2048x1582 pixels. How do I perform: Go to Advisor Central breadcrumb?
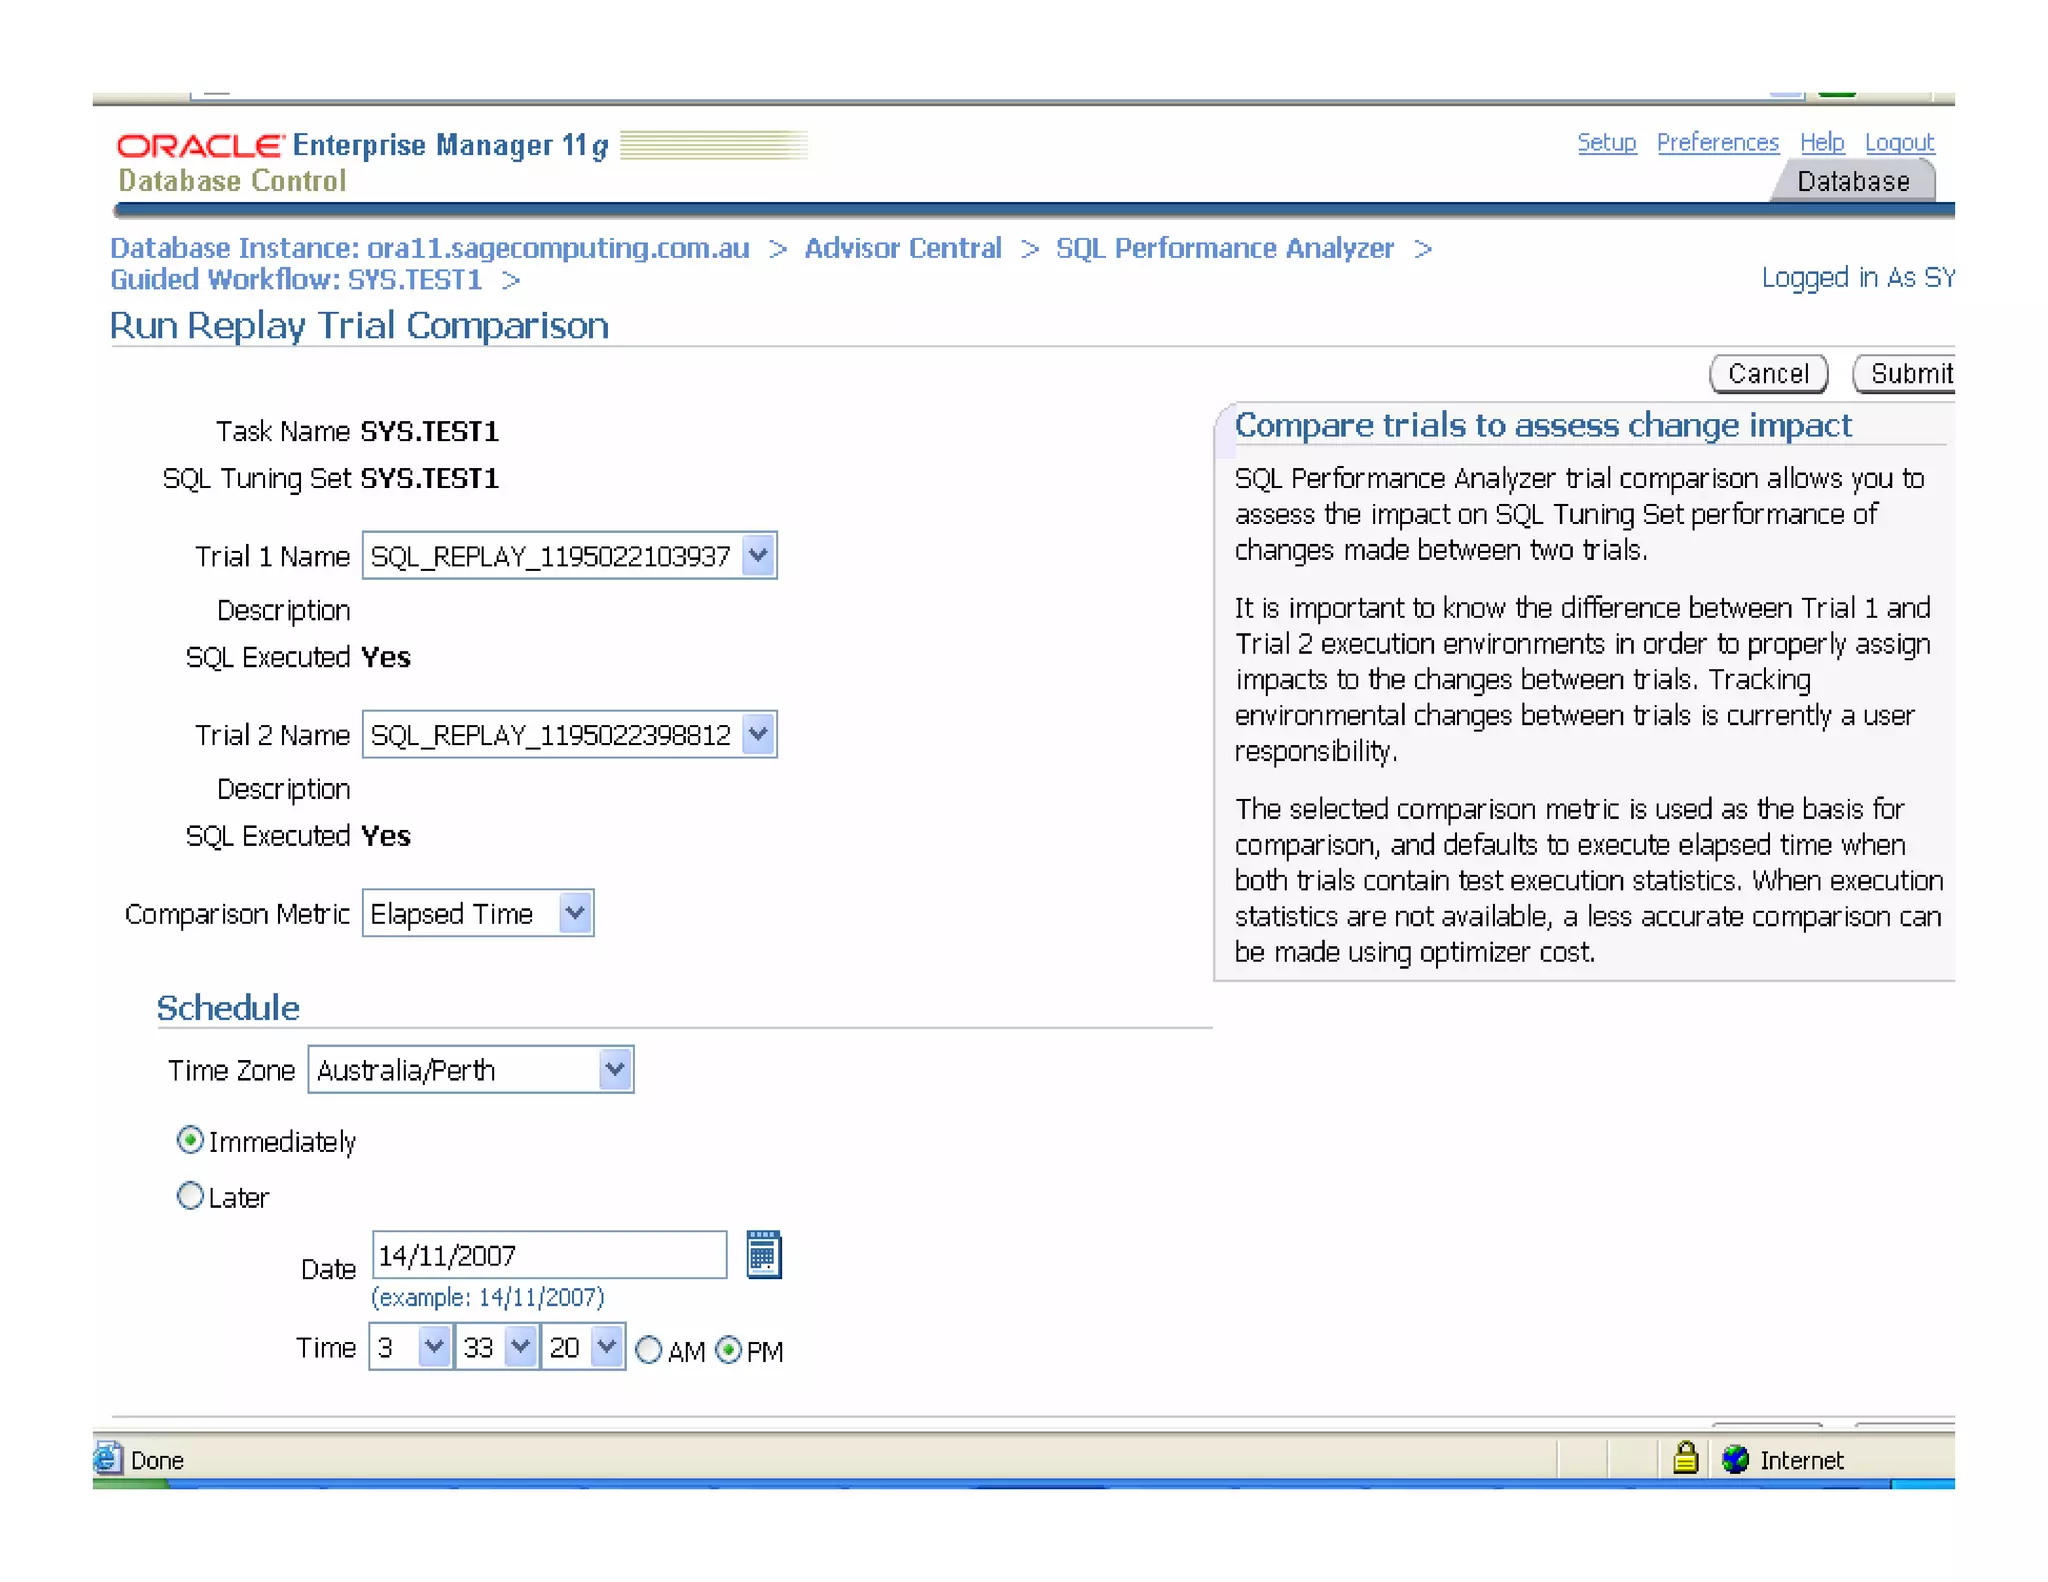(x=902, y=247)
